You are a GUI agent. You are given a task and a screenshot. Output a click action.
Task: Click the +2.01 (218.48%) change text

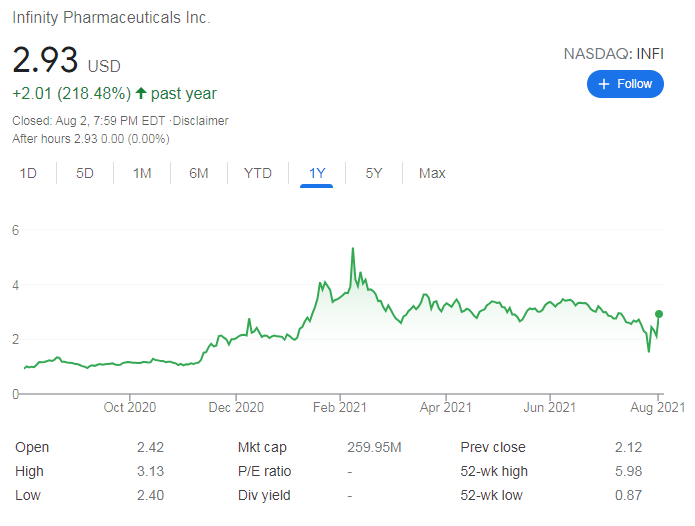[72, 94]
